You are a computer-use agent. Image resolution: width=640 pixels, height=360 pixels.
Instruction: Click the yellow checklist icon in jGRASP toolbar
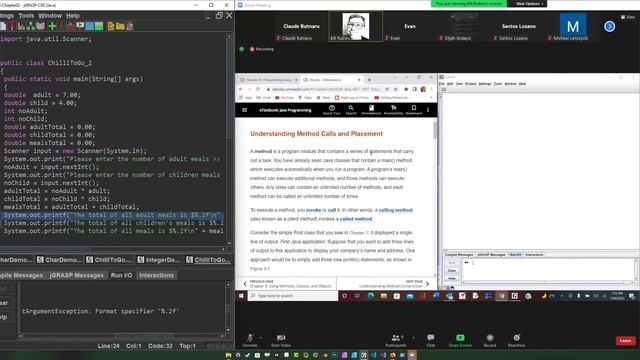click(x=111, y=26)
